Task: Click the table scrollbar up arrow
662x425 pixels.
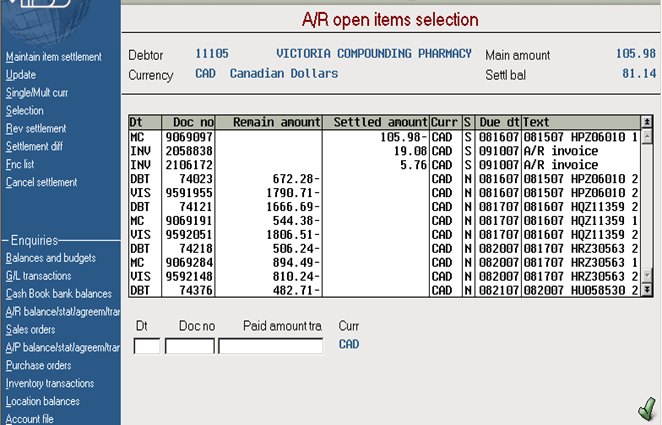Action: (647, 136)
